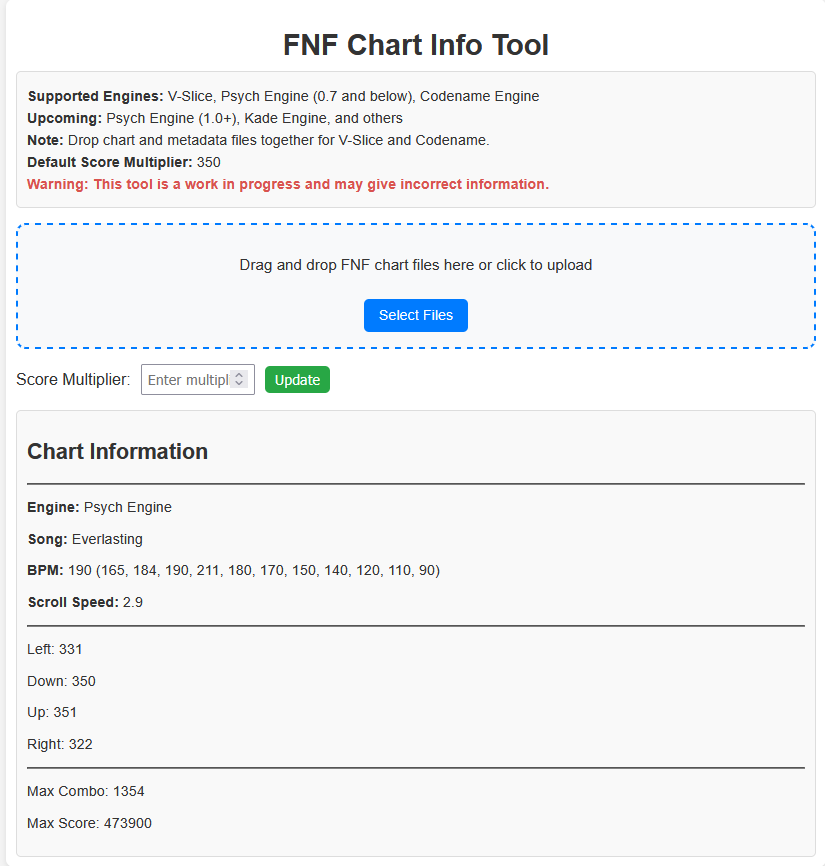Click the green Update button

pos(297,380)
